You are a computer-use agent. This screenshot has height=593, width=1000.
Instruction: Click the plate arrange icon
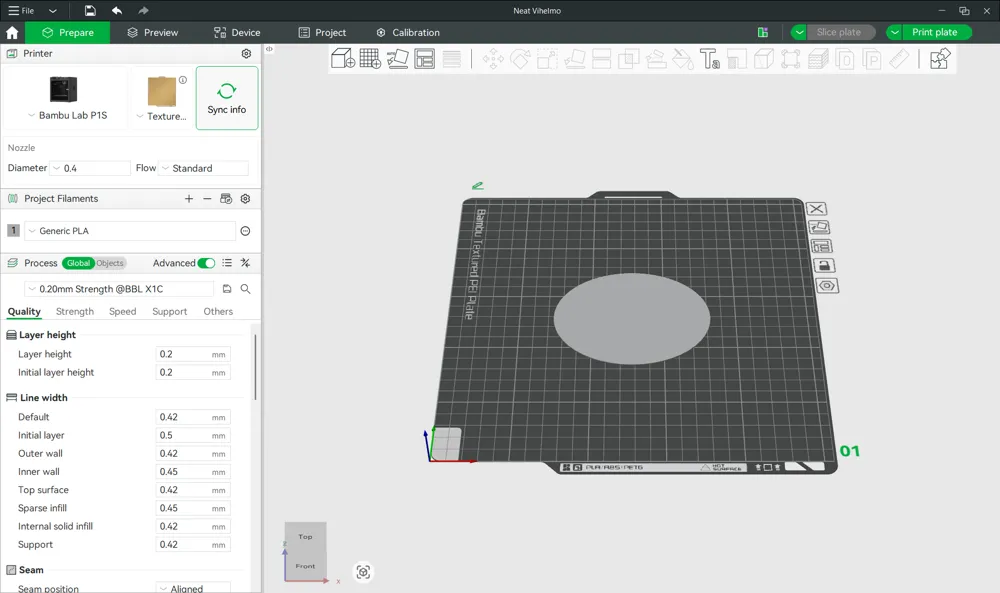821,246
